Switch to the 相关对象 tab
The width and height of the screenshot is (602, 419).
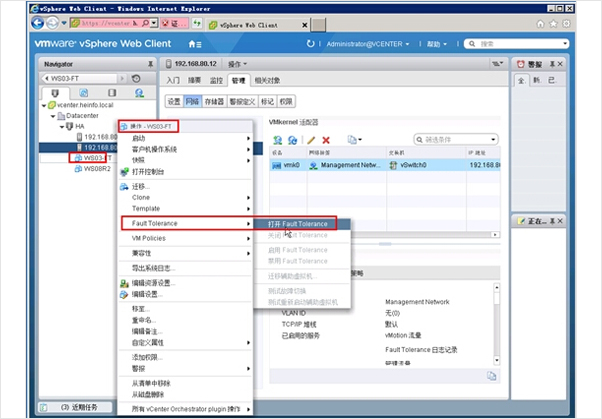(267, 80)
